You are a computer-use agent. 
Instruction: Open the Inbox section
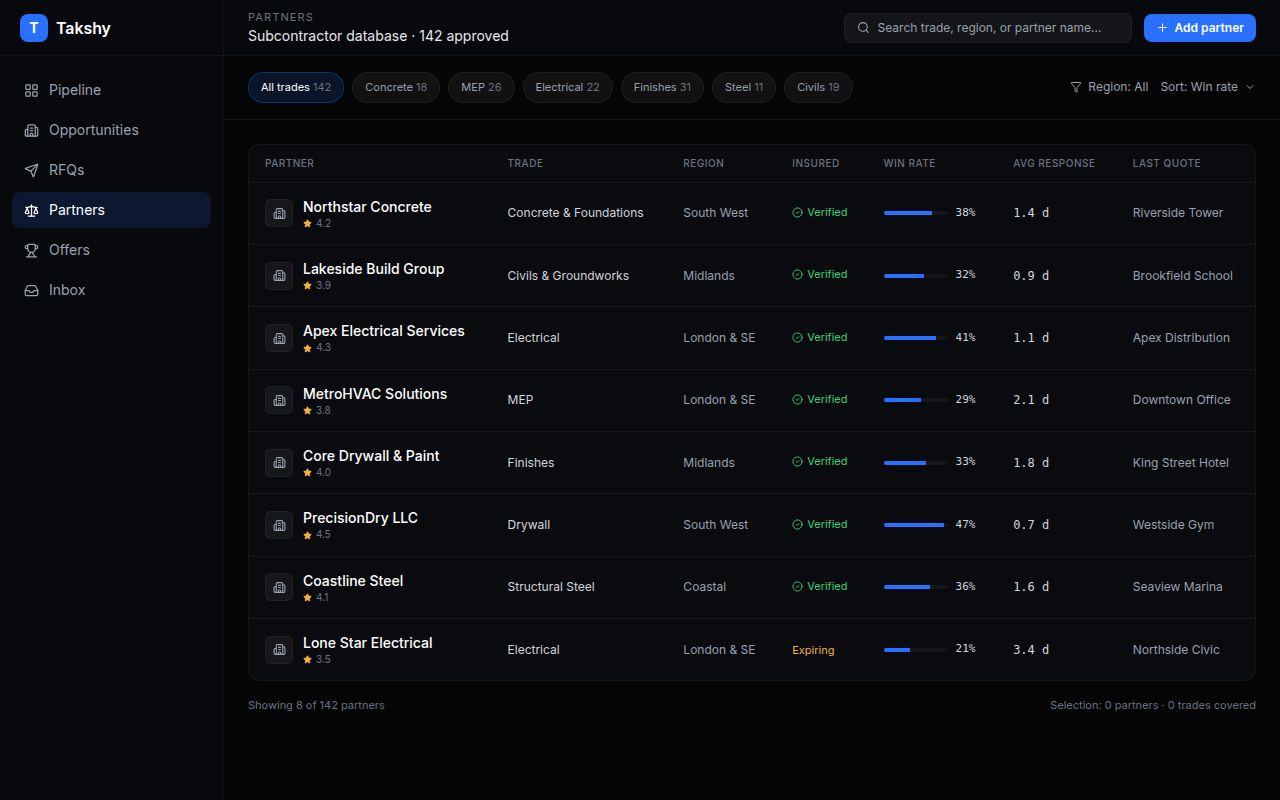(111, 290)
